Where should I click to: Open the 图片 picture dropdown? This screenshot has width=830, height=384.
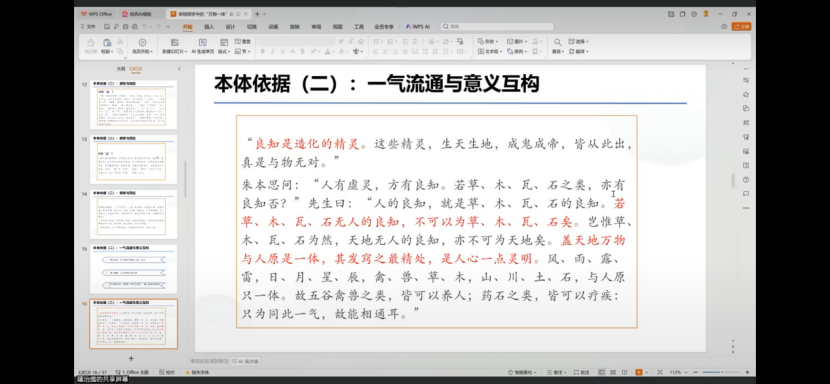tap(517, 41)
